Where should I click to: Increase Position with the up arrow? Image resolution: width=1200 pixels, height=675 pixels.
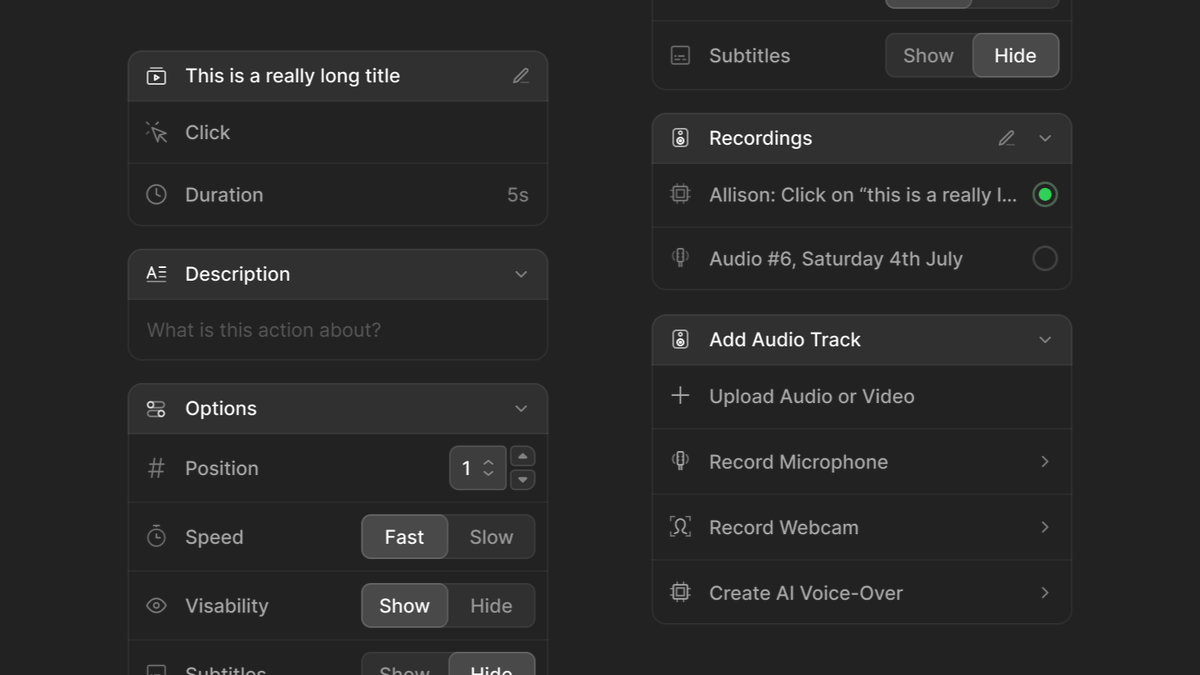coord(522,457)
